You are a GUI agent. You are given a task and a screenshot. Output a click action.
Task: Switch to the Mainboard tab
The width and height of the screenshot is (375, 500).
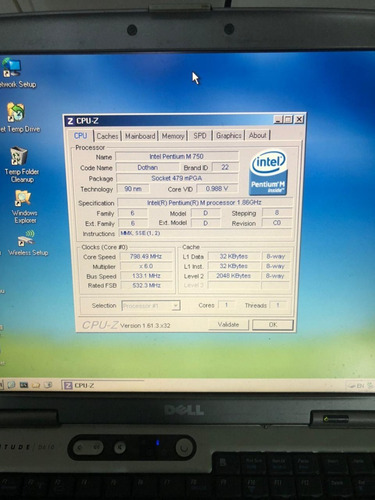coord(140,136)
